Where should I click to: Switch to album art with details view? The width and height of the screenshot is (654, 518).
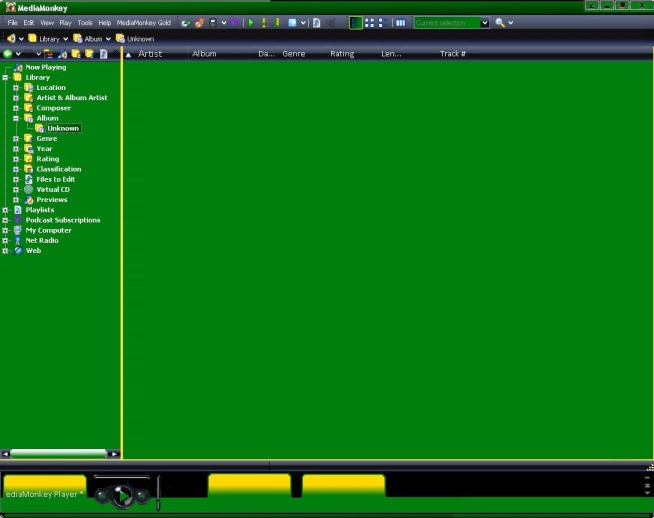click(382, 23)
